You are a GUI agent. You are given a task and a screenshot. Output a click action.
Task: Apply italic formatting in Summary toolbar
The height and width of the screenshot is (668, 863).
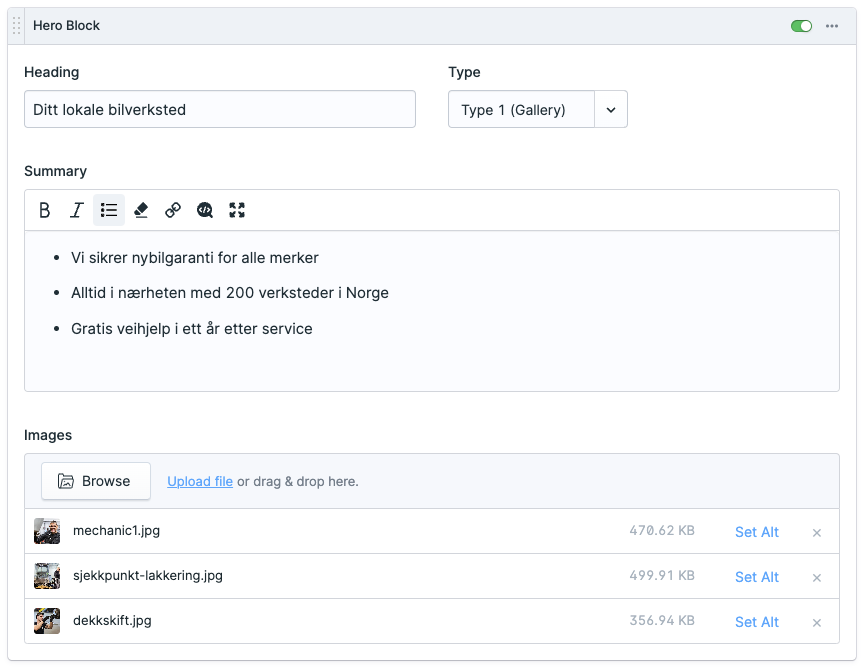click(x=77, y=210)
